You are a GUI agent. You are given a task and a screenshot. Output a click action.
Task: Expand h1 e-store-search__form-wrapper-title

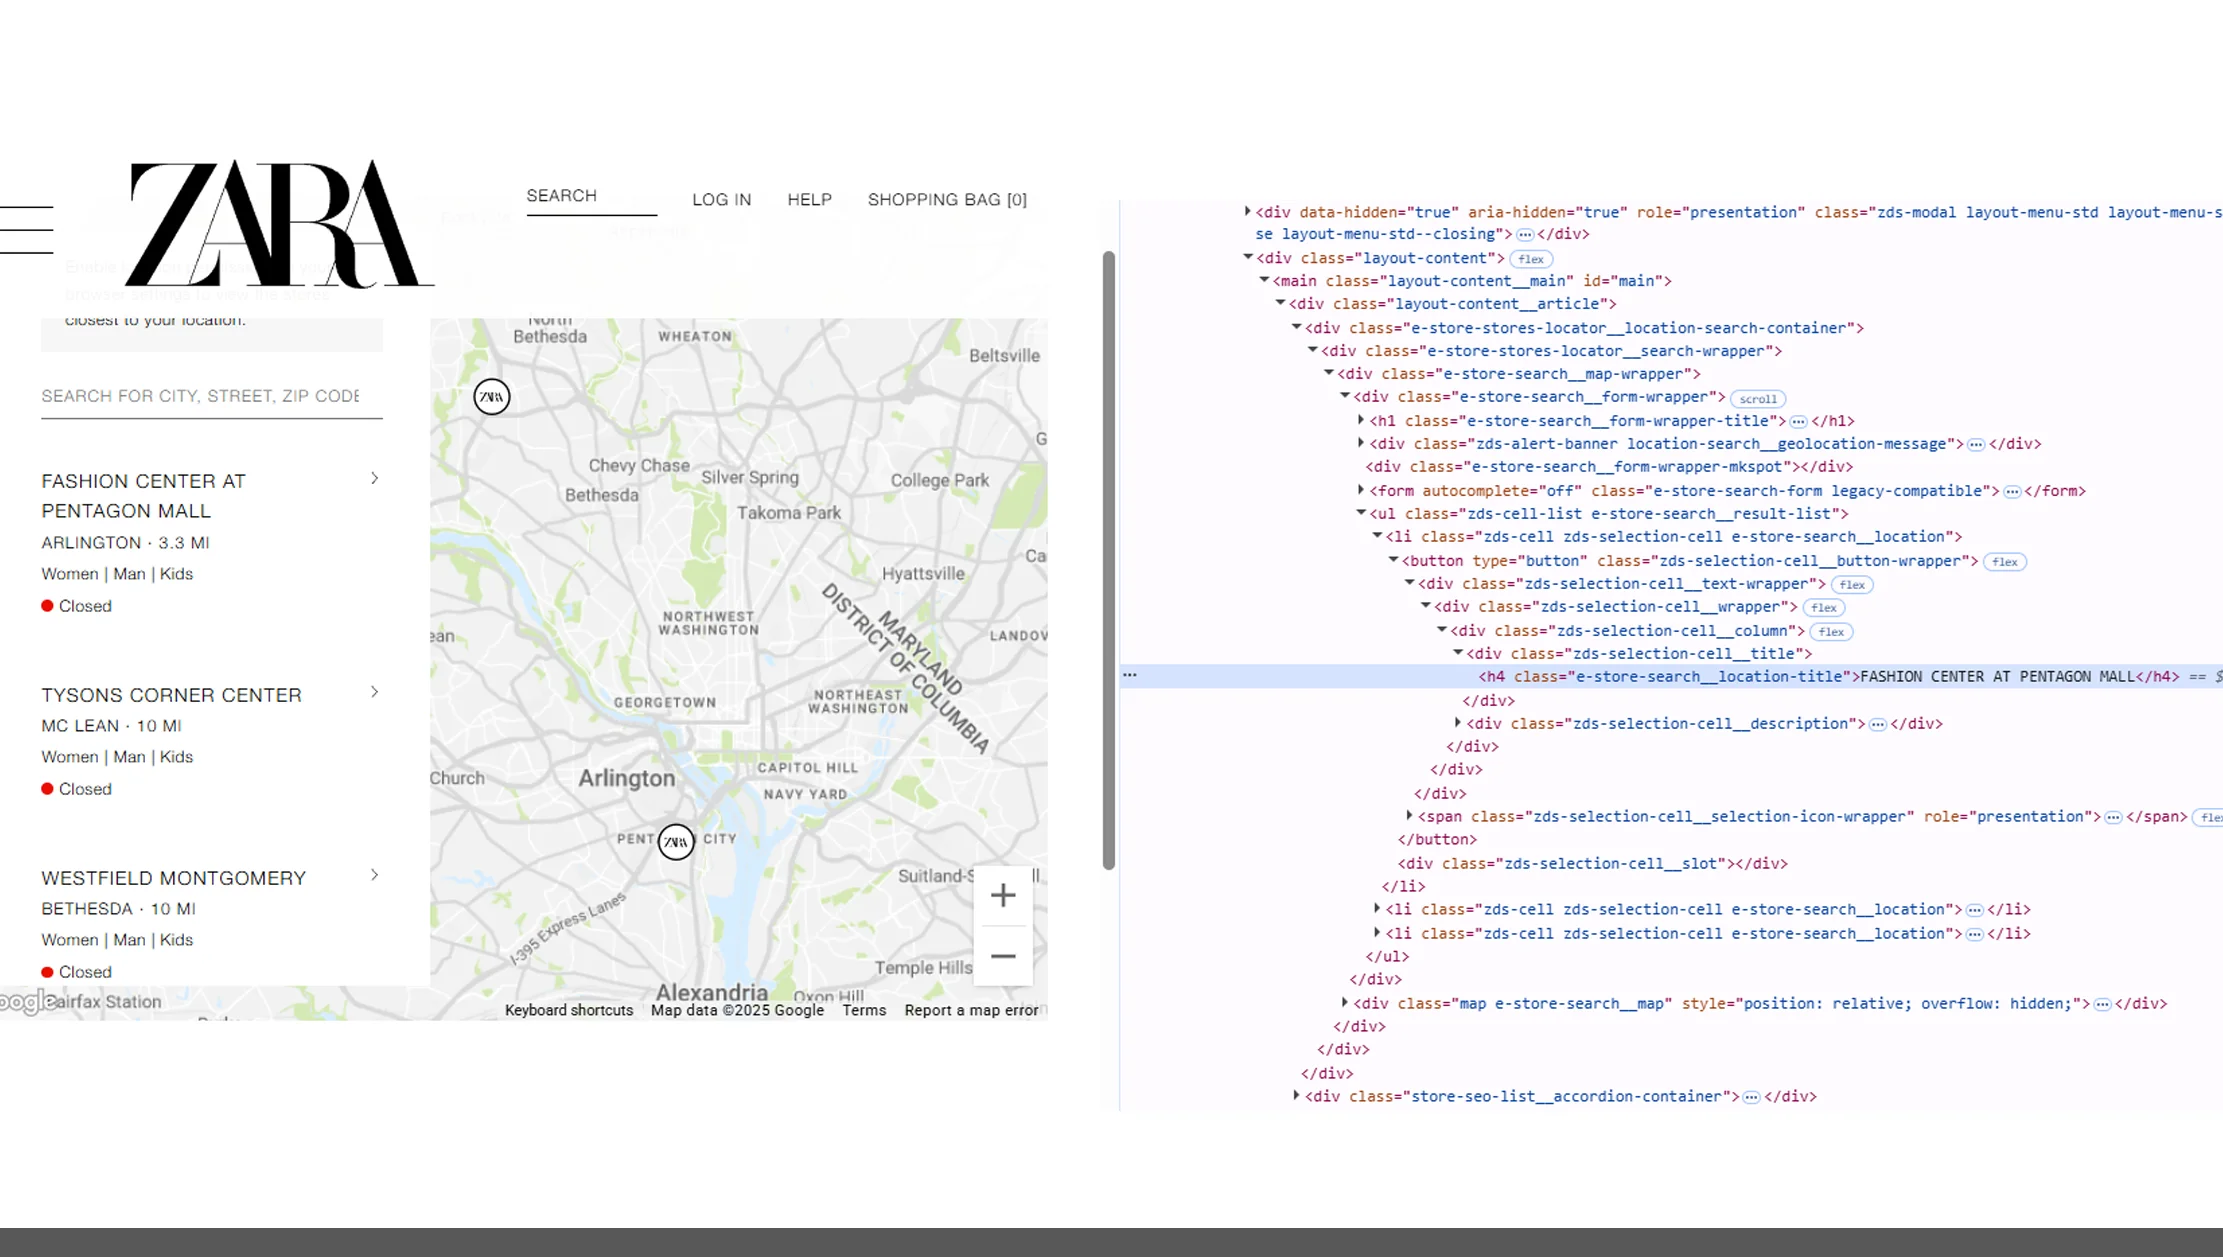pos(1361,420)
